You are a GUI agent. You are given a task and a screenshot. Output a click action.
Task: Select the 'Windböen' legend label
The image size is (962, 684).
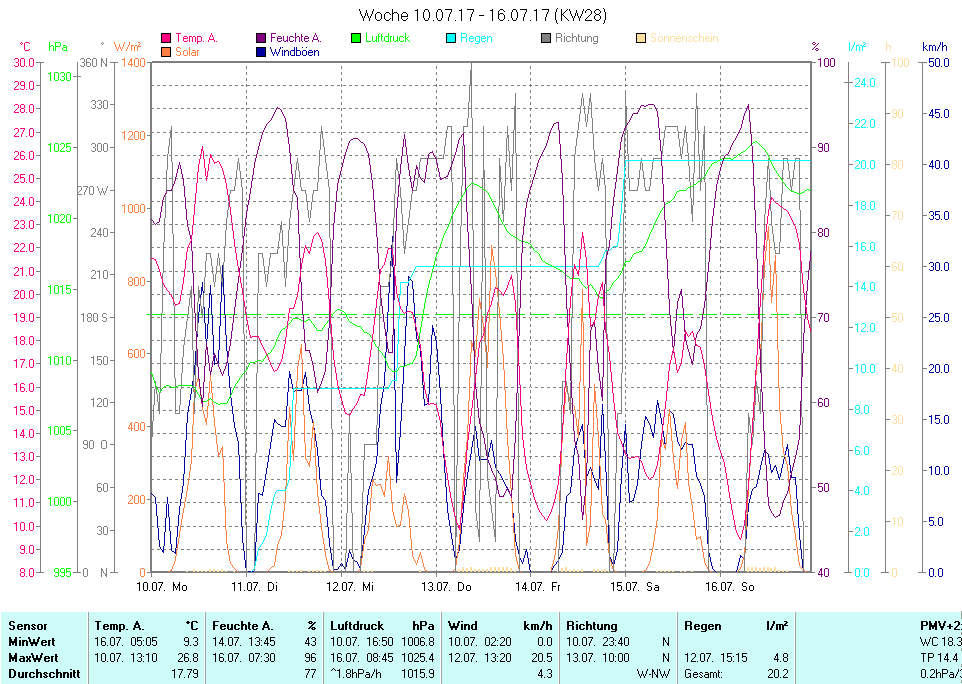click(x=294, y=52)
